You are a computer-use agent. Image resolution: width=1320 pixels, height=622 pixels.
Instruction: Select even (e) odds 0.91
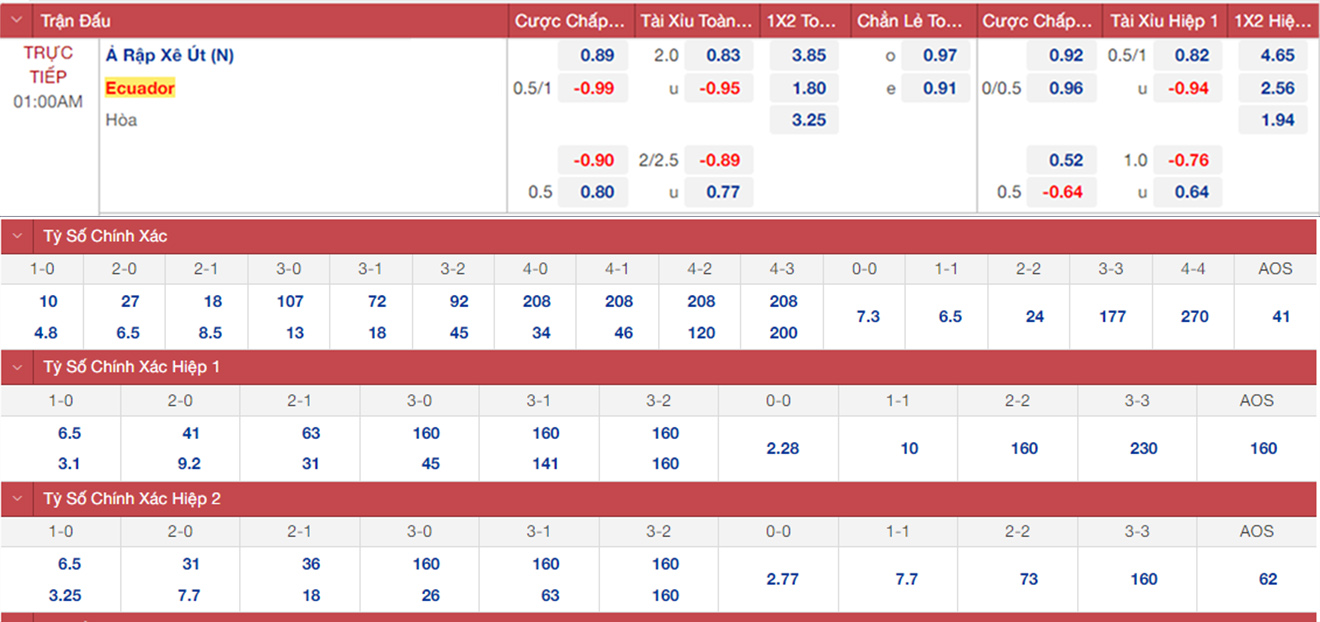pos(939,88)
